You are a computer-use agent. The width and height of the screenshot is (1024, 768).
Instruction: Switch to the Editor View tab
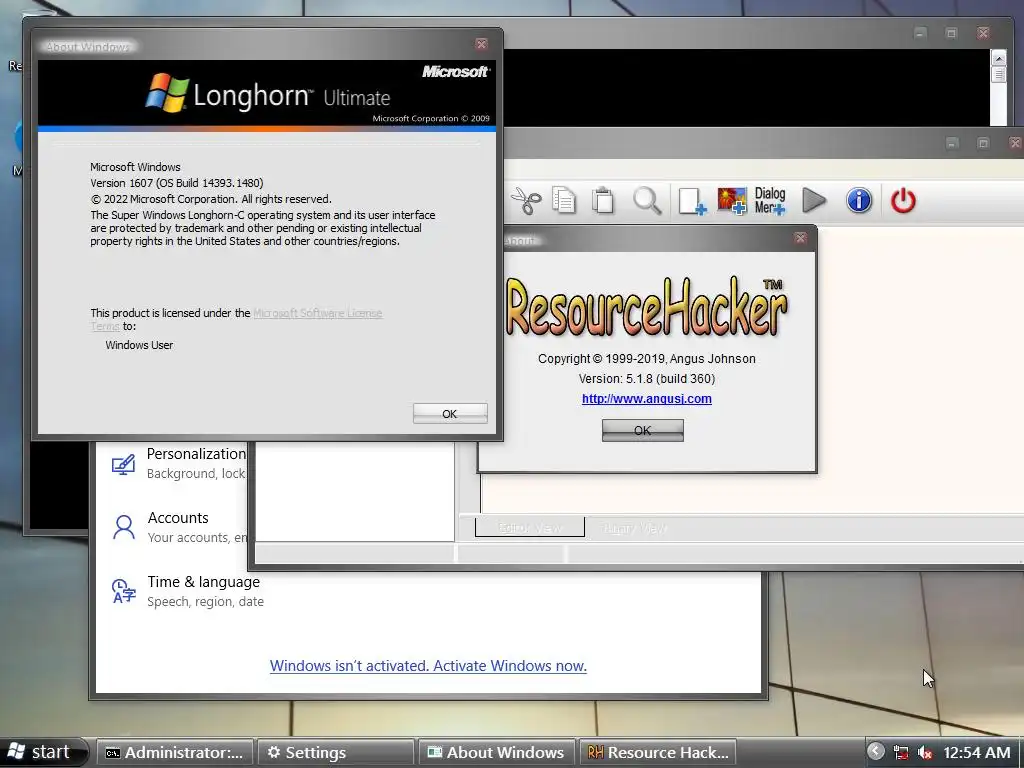(x=530, y=528)
